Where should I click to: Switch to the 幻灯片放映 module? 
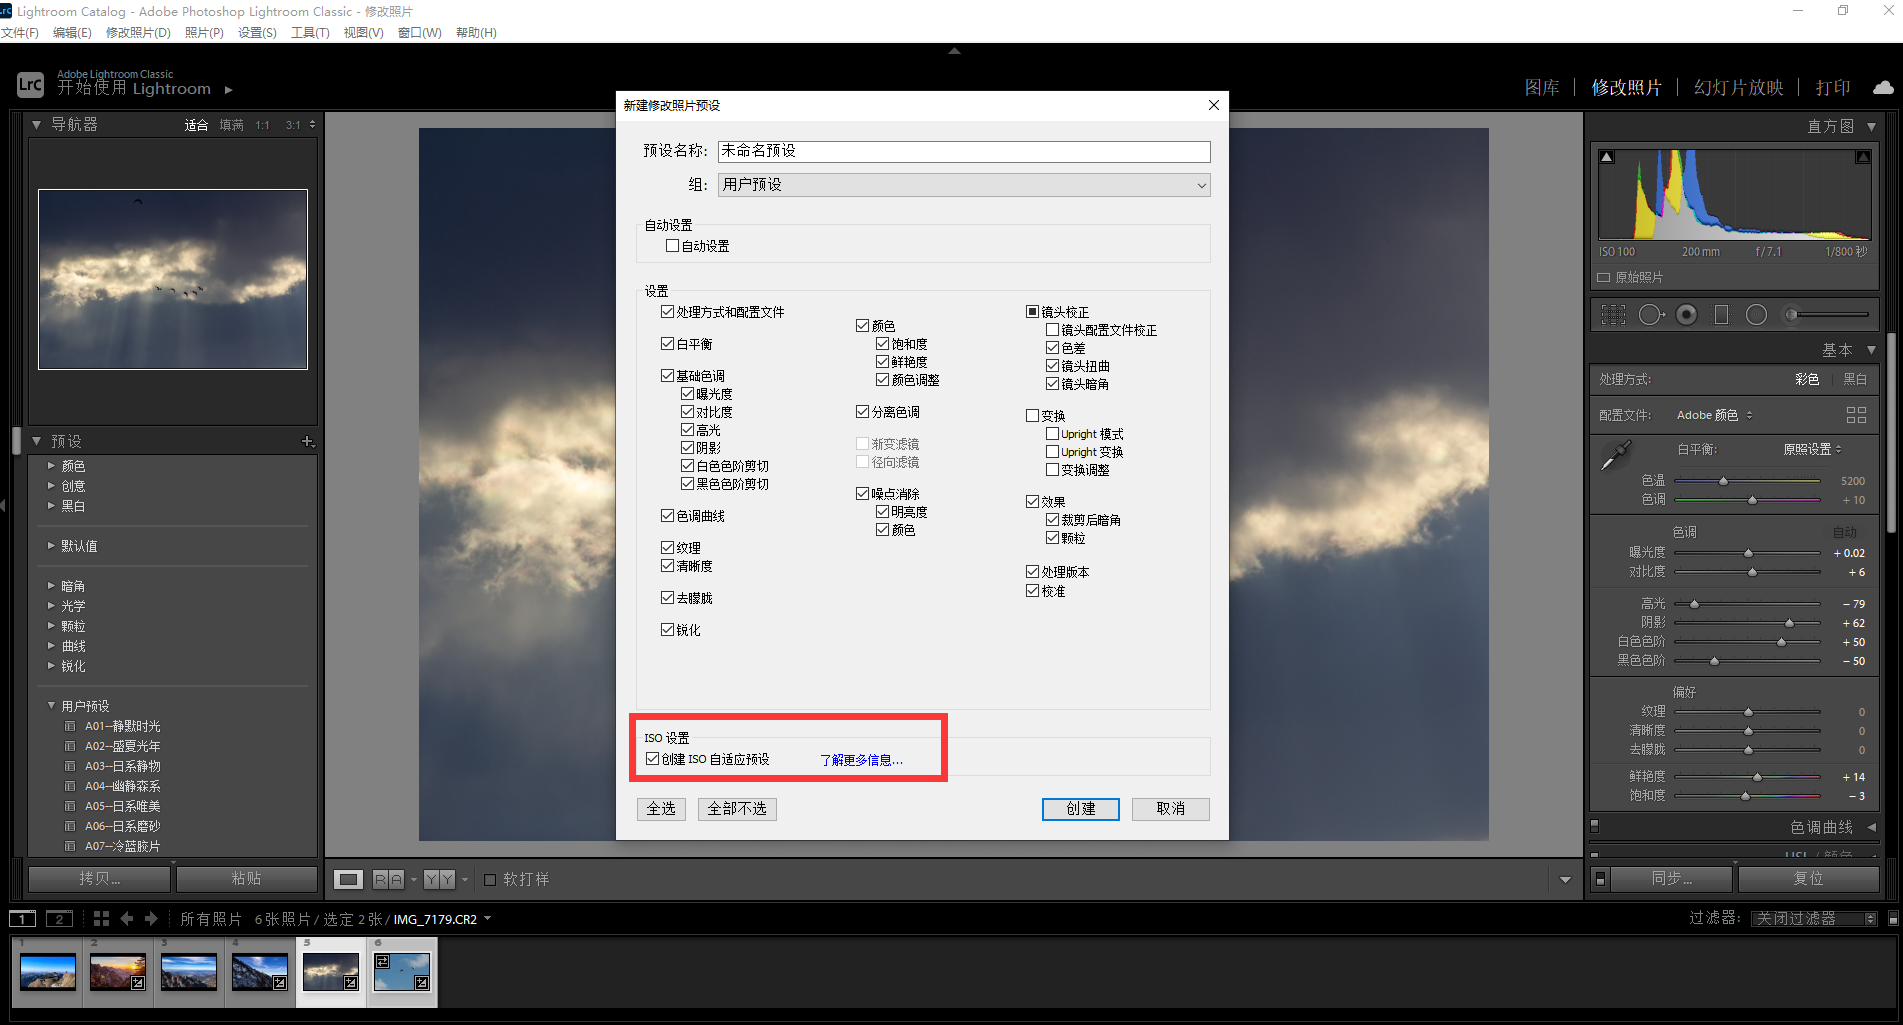1738,88
